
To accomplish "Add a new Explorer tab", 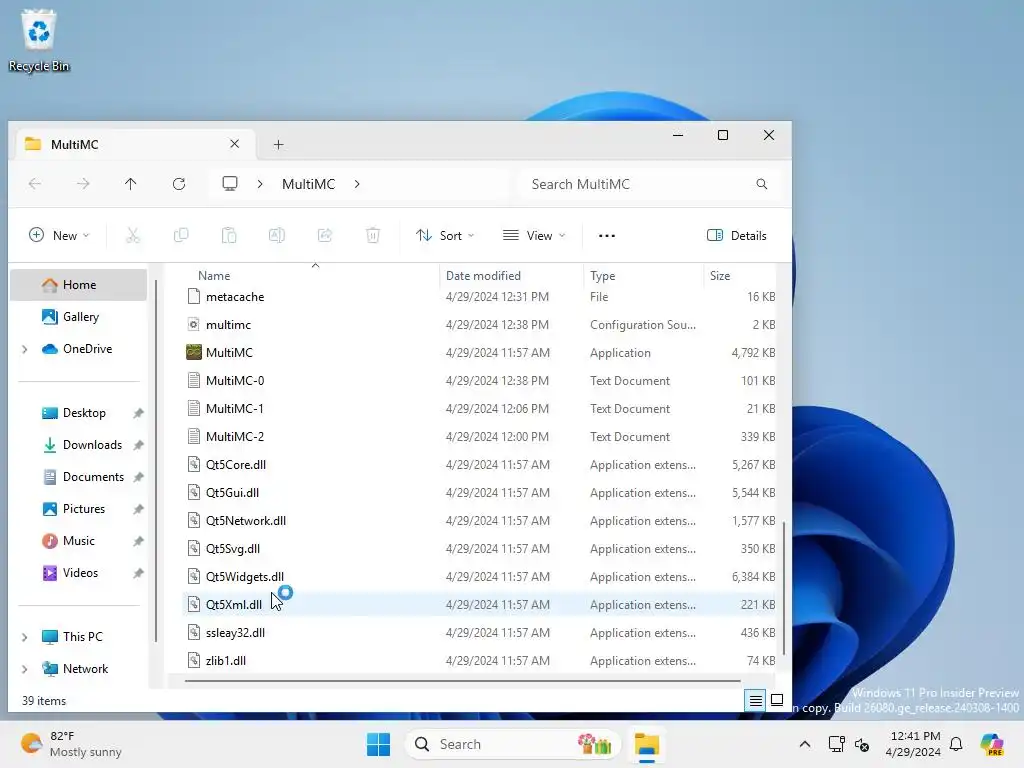I will tap(278, 144).
